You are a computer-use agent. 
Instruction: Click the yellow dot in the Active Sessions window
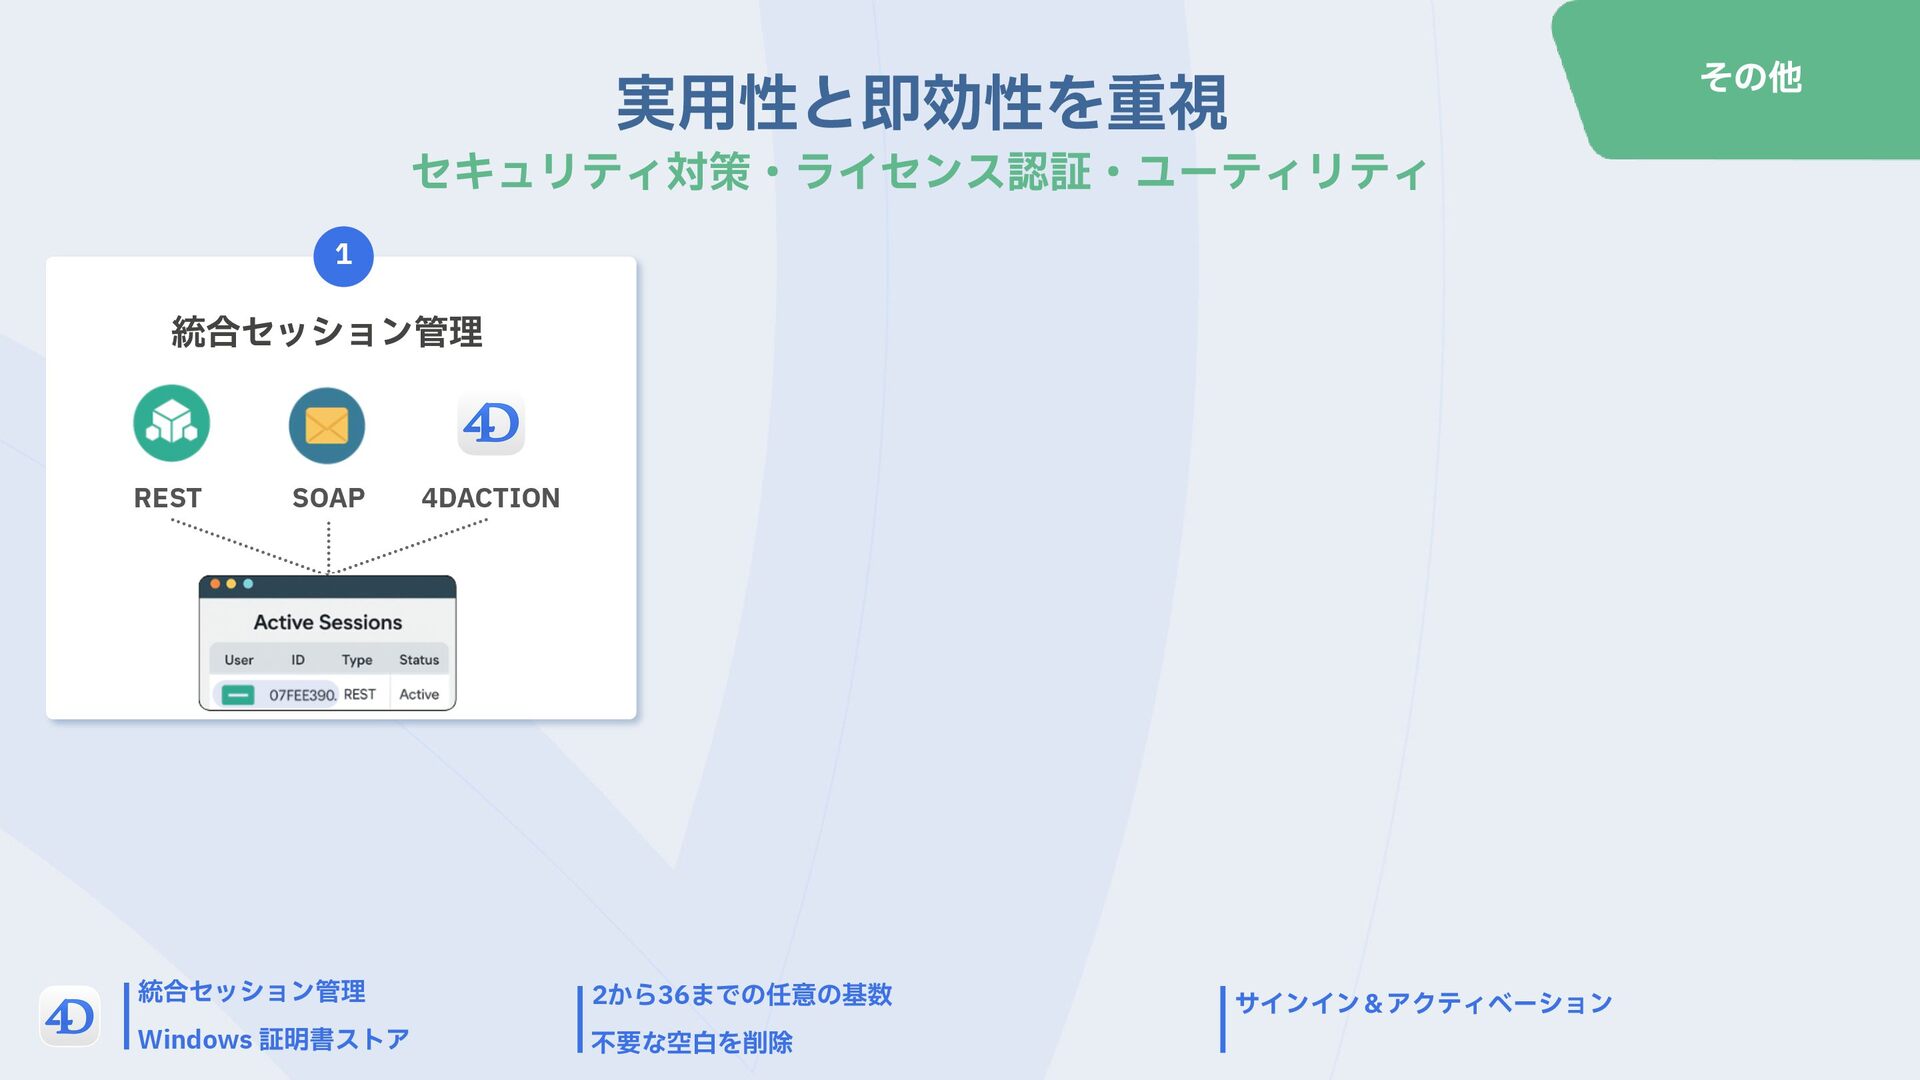click(231, 584)
